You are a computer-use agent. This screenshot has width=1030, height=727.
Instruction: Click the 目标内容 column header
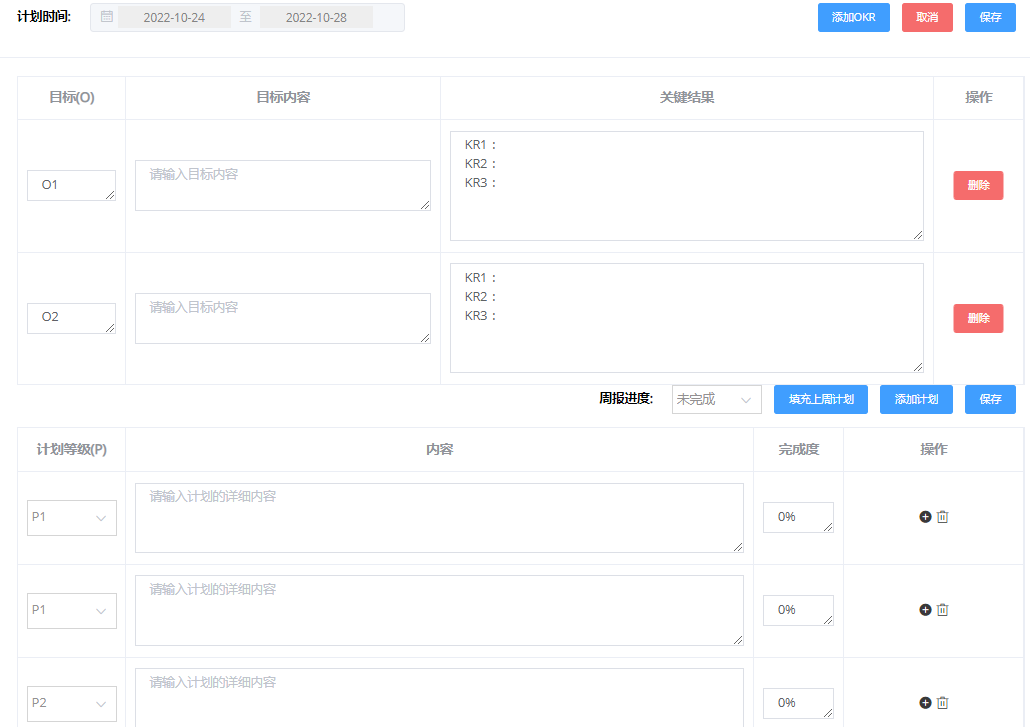click(282, 98)
